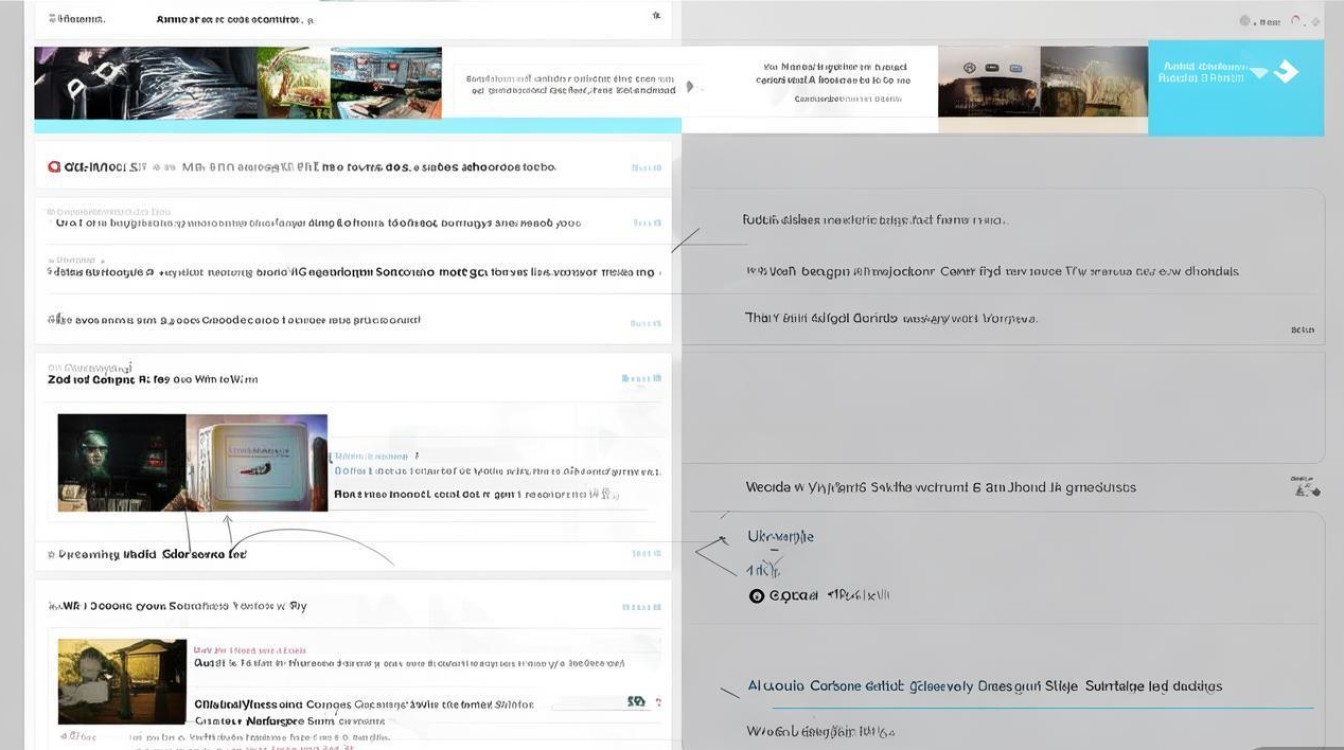1344x750 pixels.
Task: Click the small arrow icon in banner center
Action: [x=689, y=87]
